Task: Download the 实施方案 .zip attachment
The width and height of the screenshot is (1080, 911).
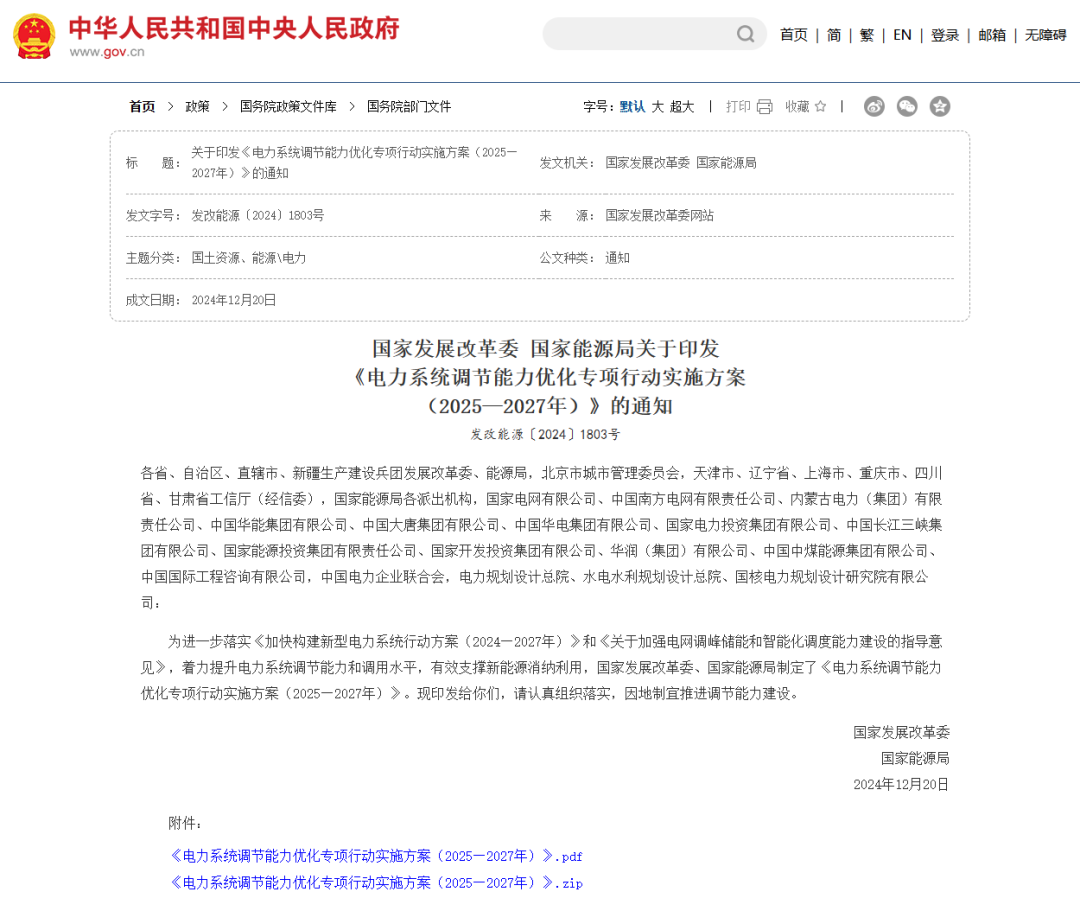Action: (x=376, y=883)
